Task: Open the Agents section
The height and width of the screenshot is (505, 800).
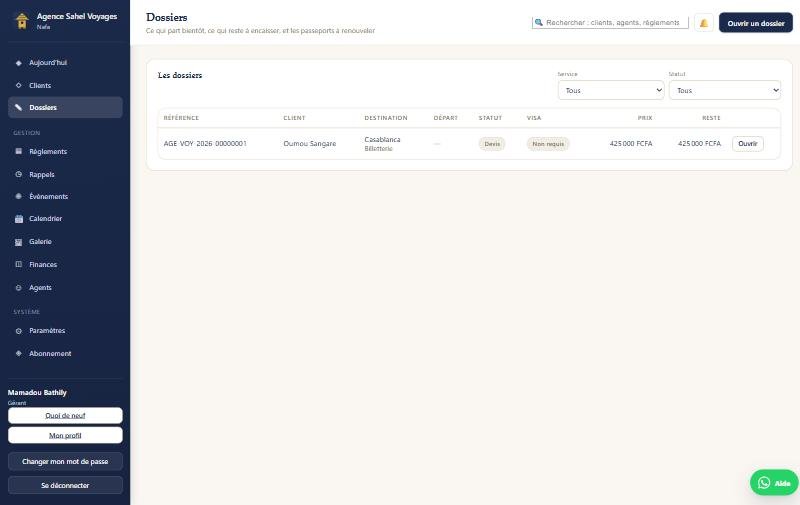Action: click(65, 288)
